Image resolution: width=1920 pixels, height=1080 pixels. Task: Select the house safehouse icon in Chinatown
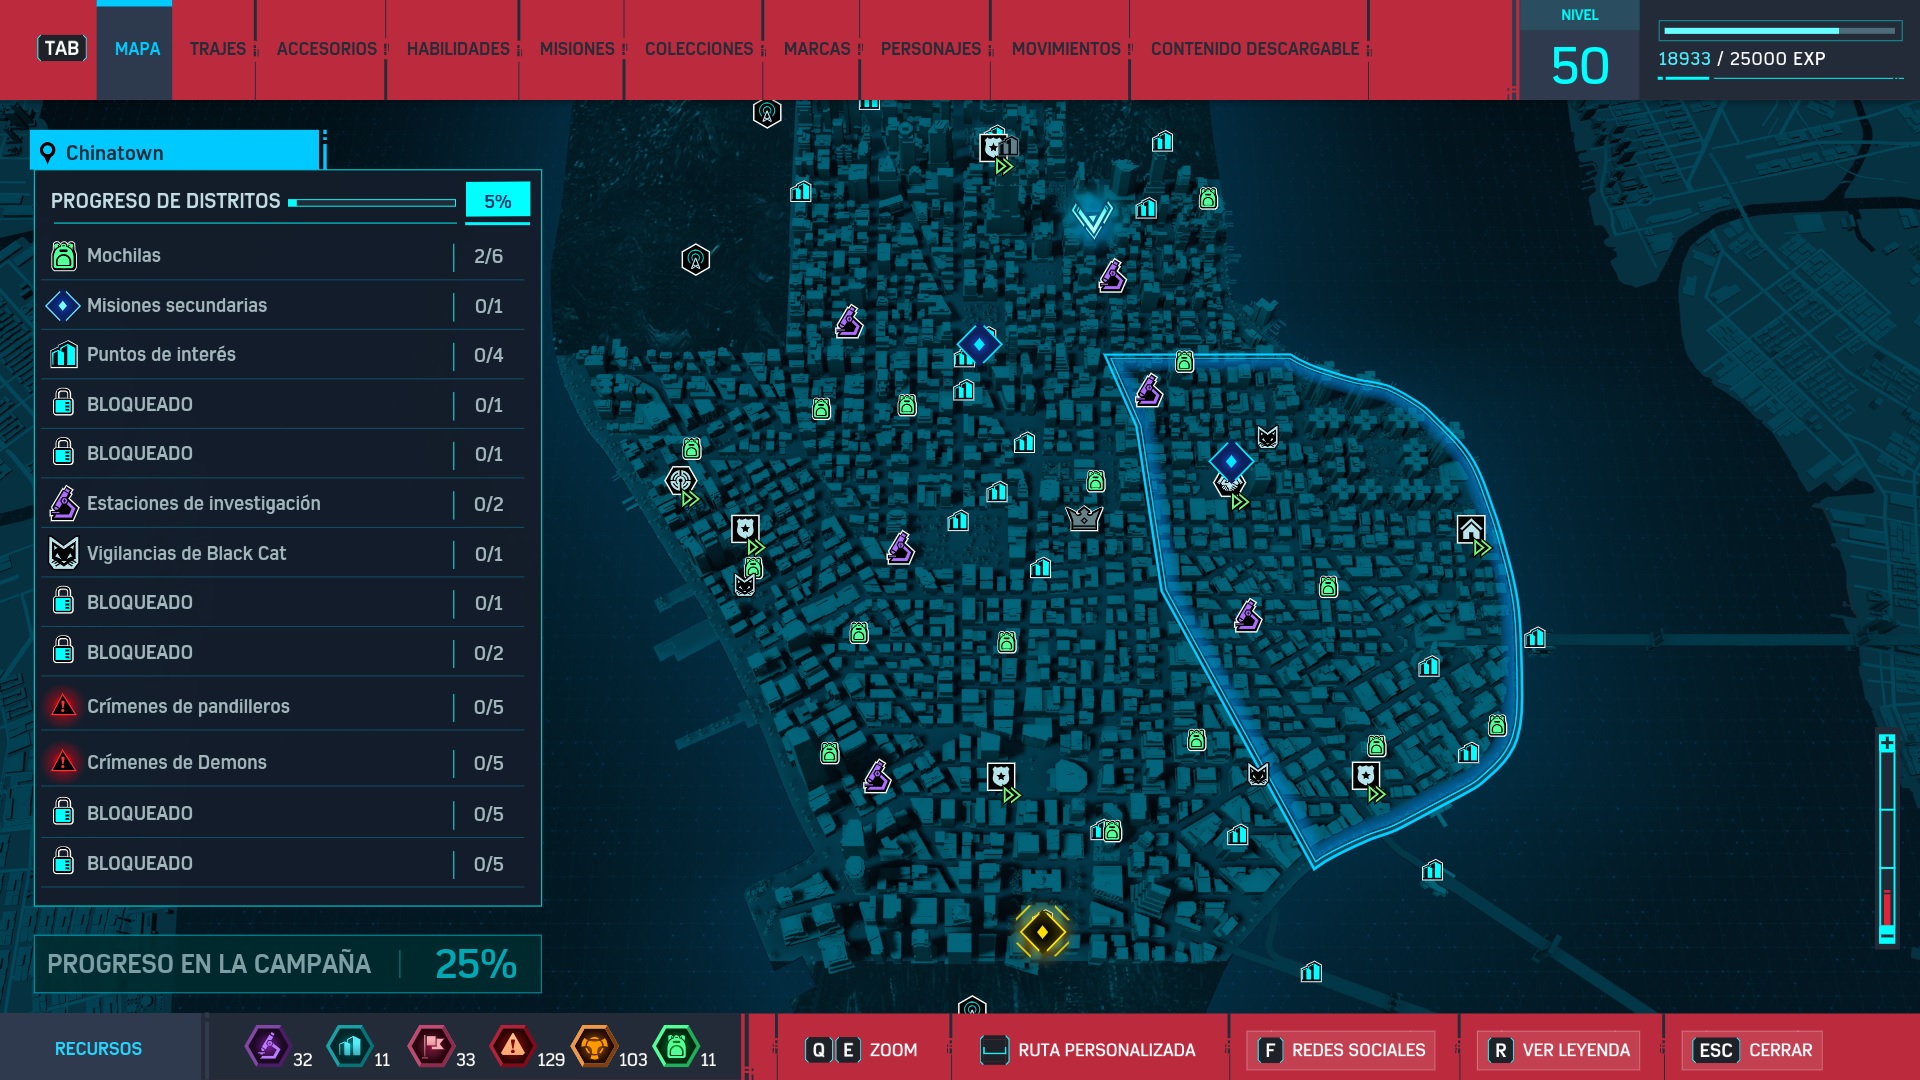(x=1470, y=529)
